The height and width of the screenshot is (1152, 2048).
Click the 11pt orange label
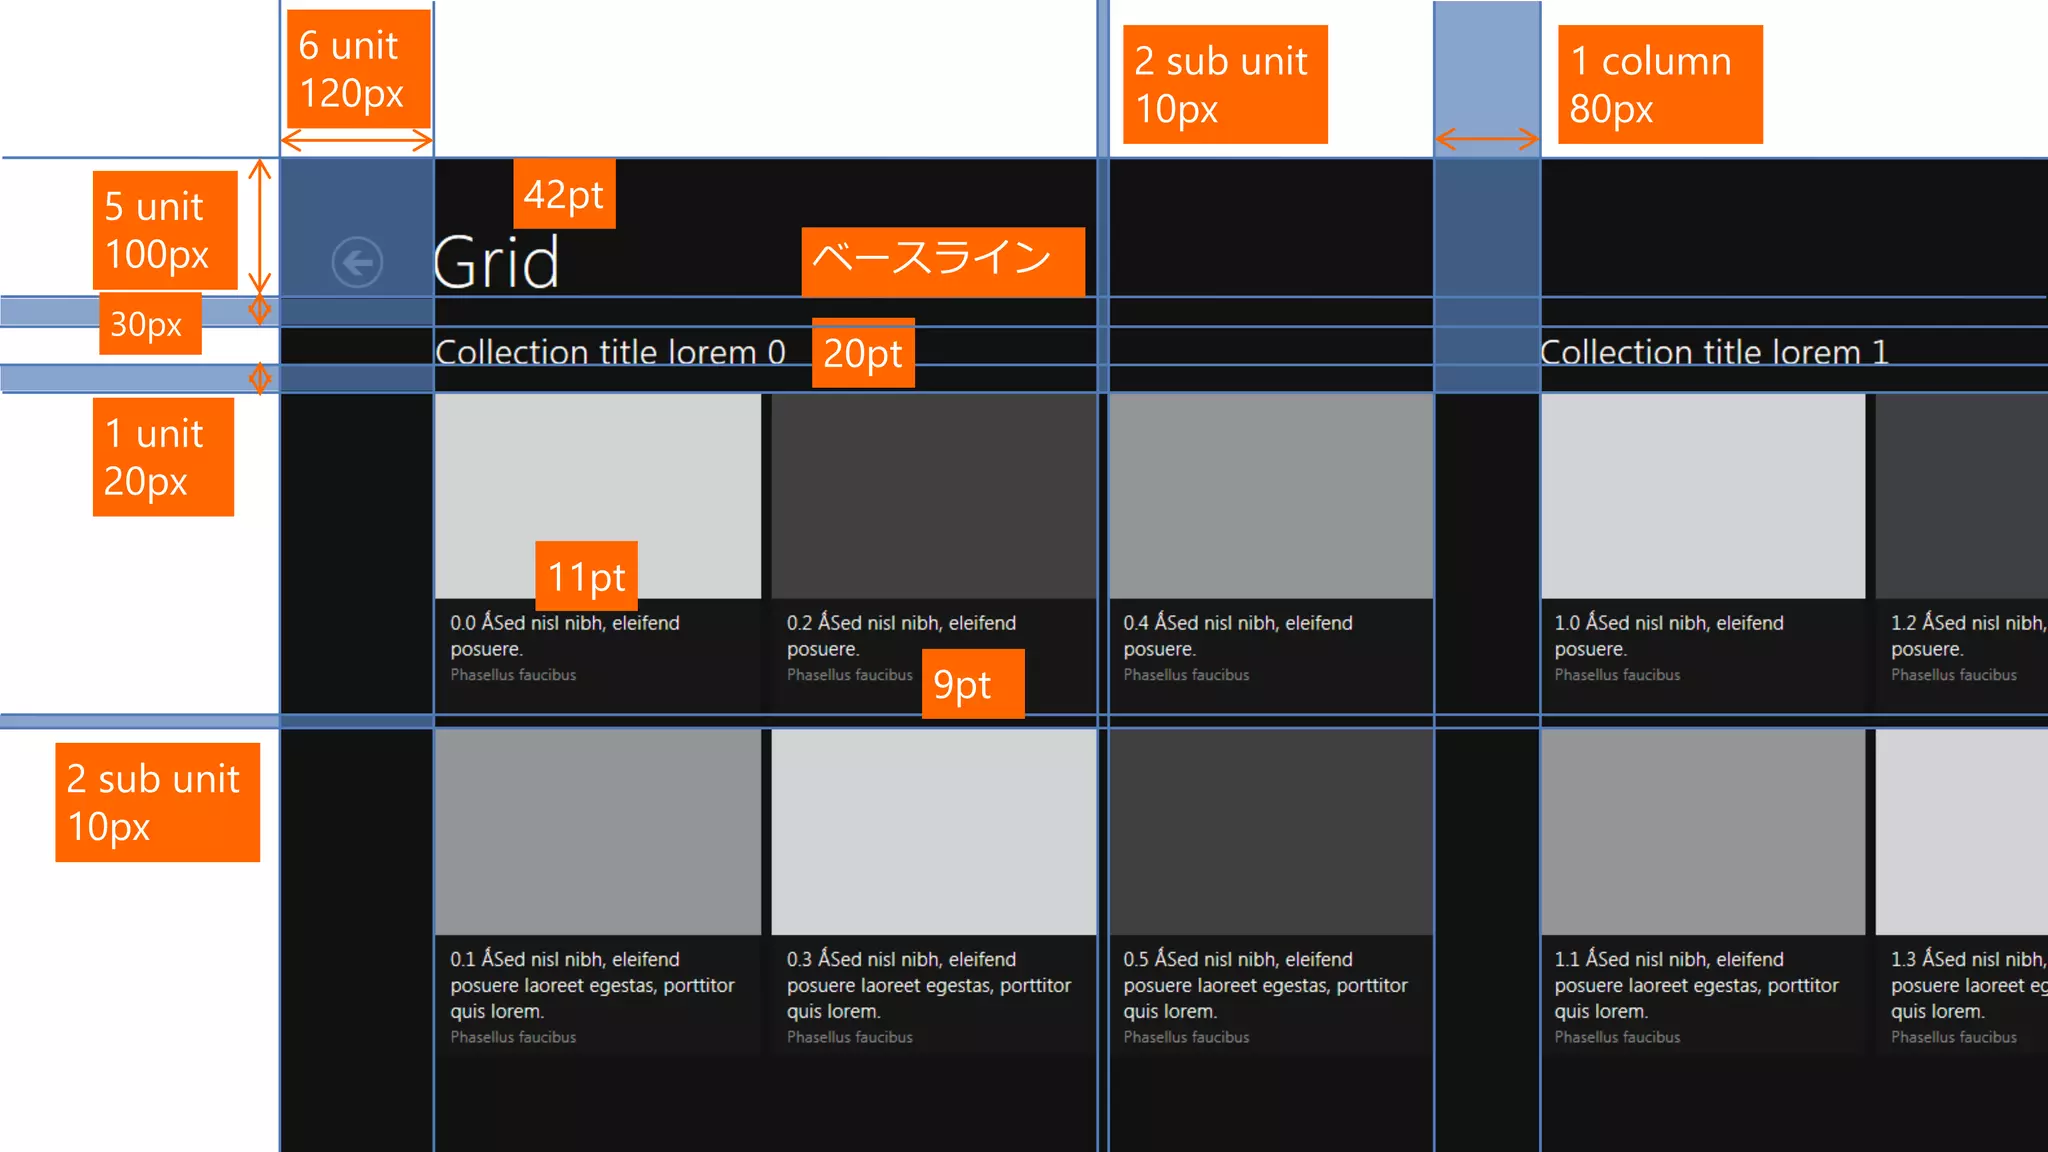(586, 576)
